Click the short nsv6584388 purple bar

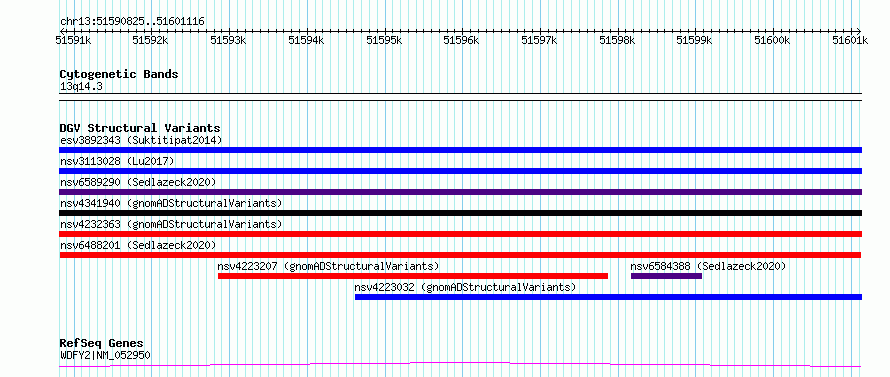point(666,276)
